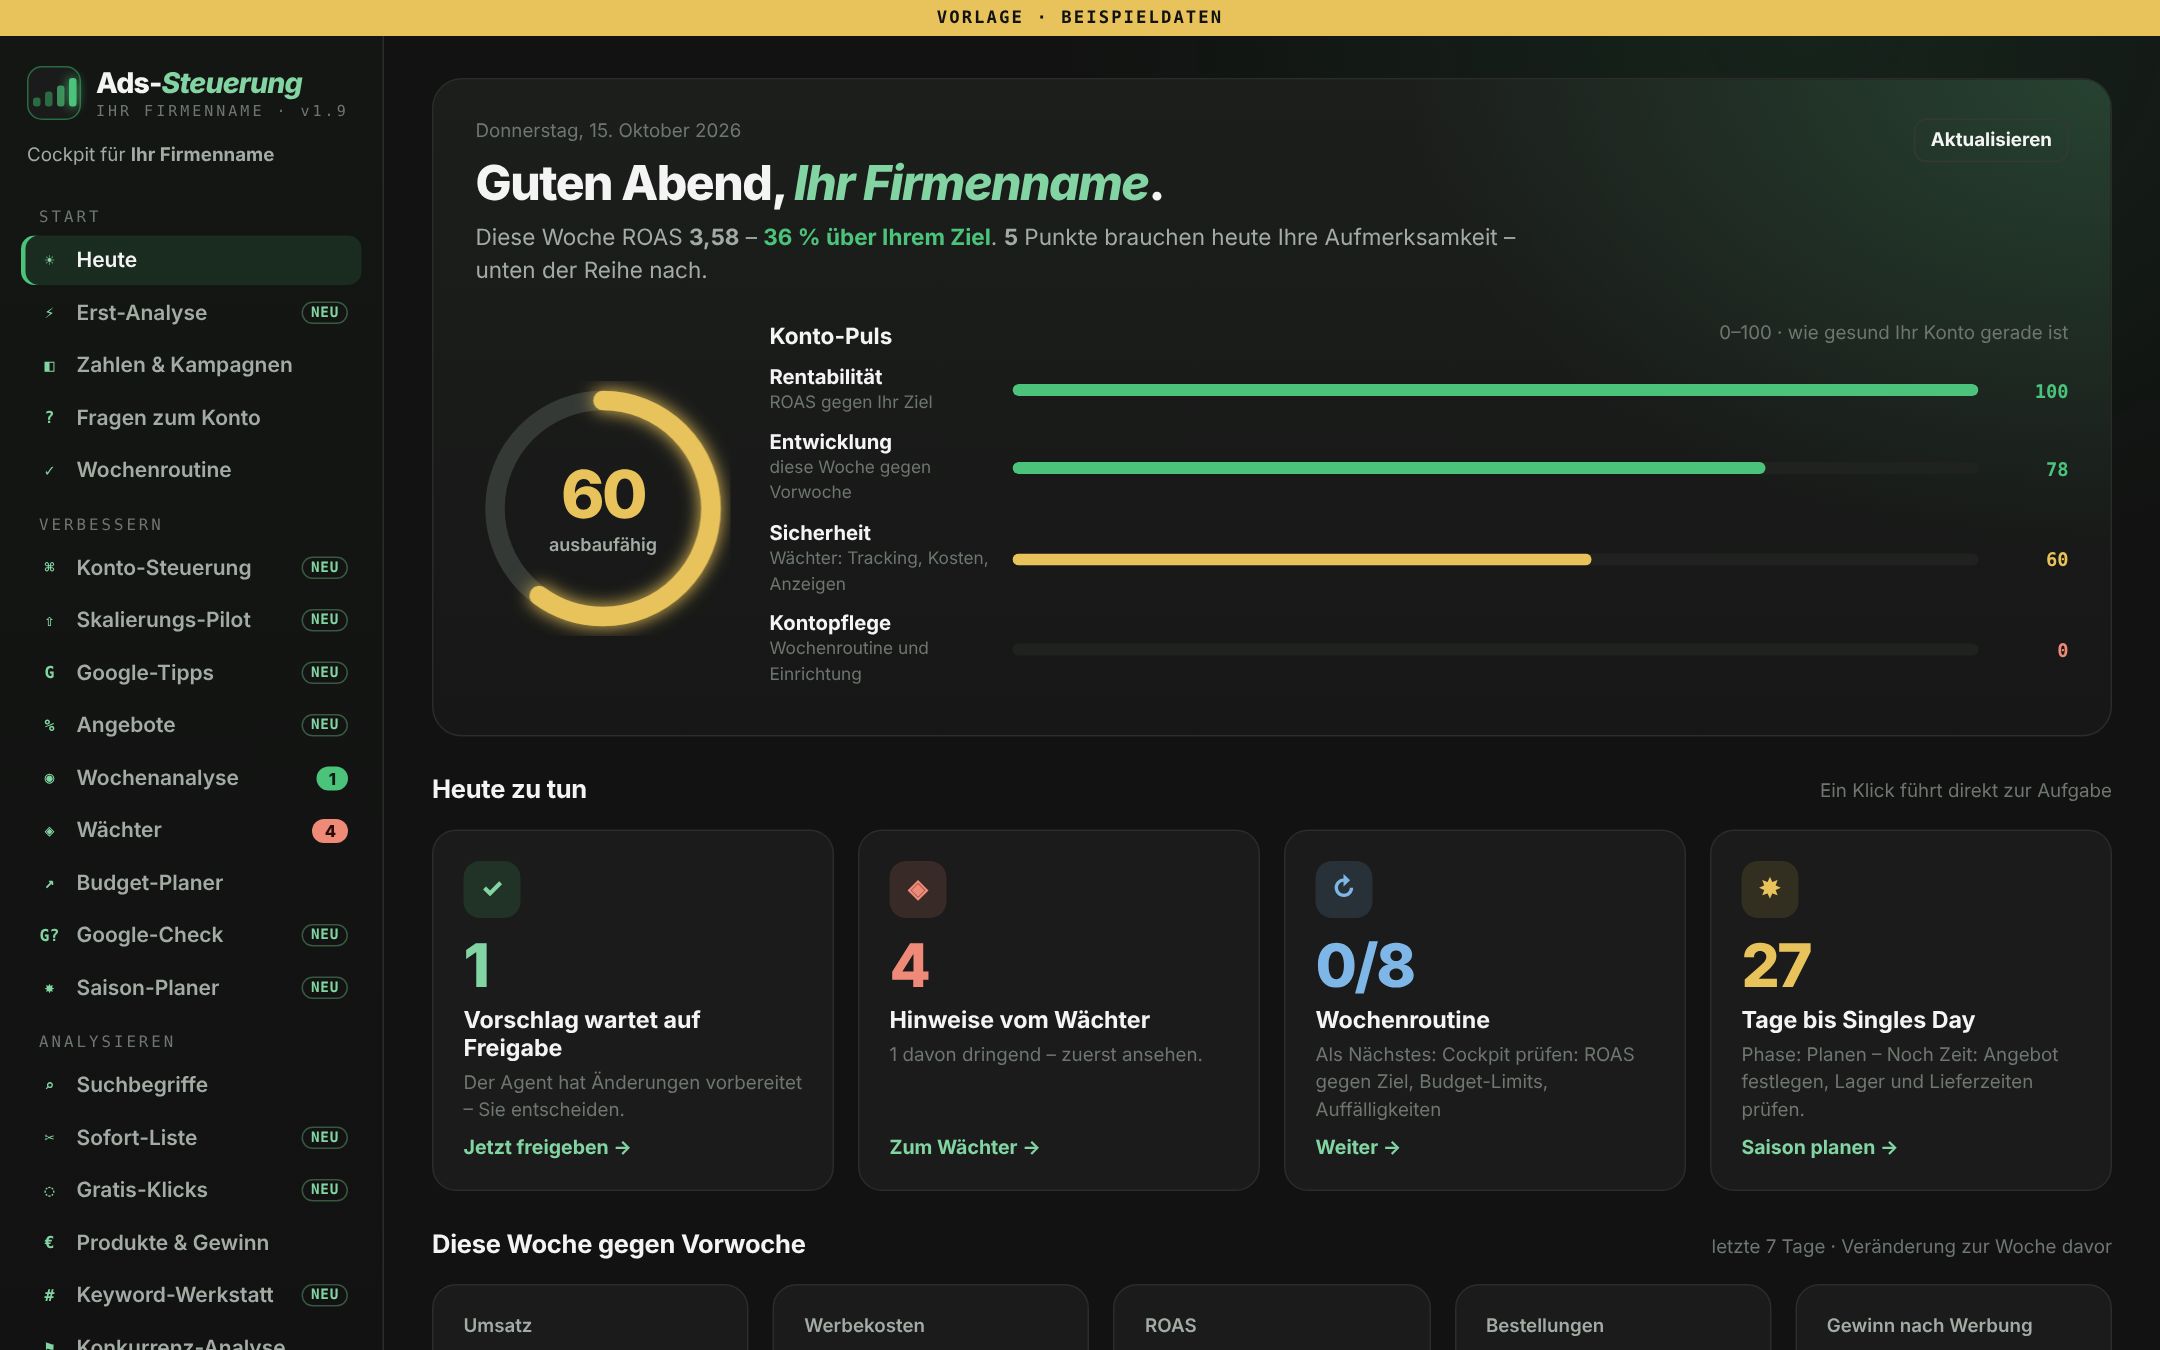Click the search icon beside Suchbegriffe
Viewport: 2160px width, 1350px height.
(x=49, y=1085)
